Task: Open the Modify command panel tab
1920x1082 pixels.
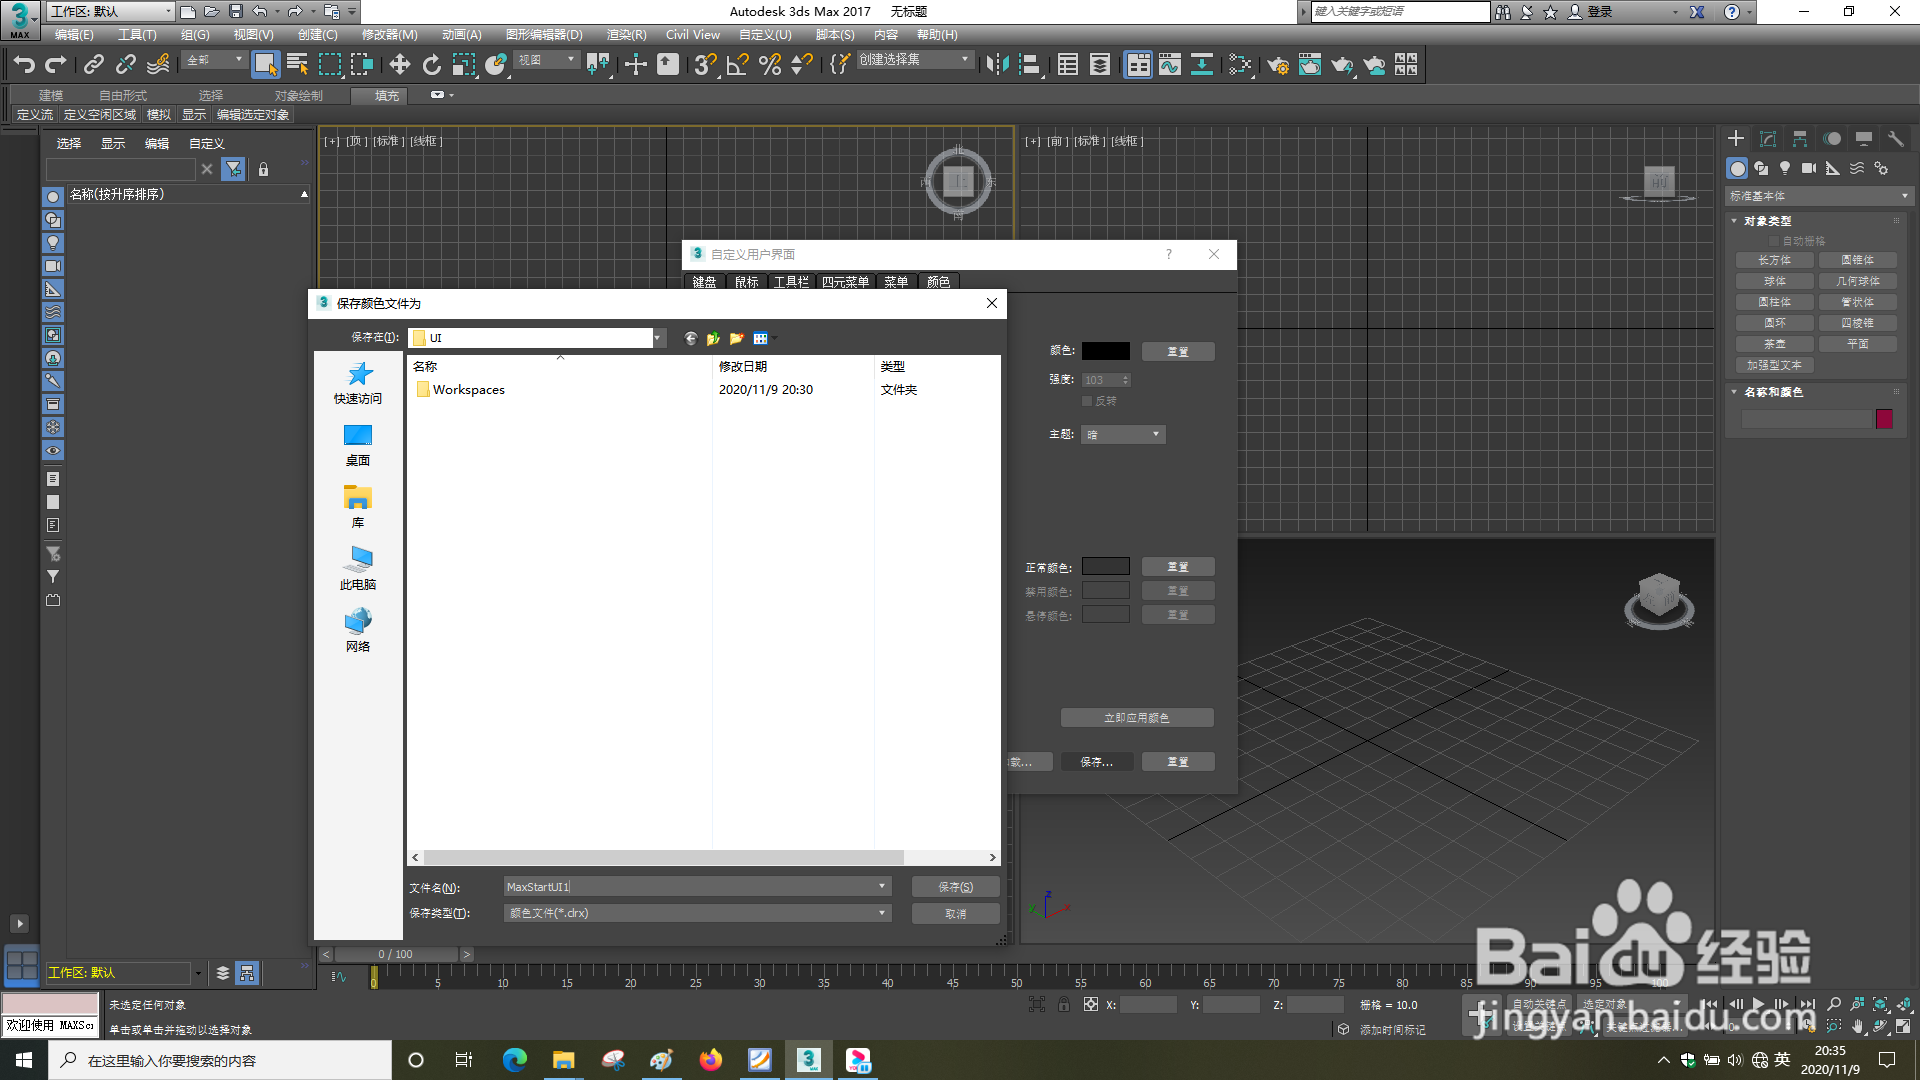Action: [x=1767, y=139]
